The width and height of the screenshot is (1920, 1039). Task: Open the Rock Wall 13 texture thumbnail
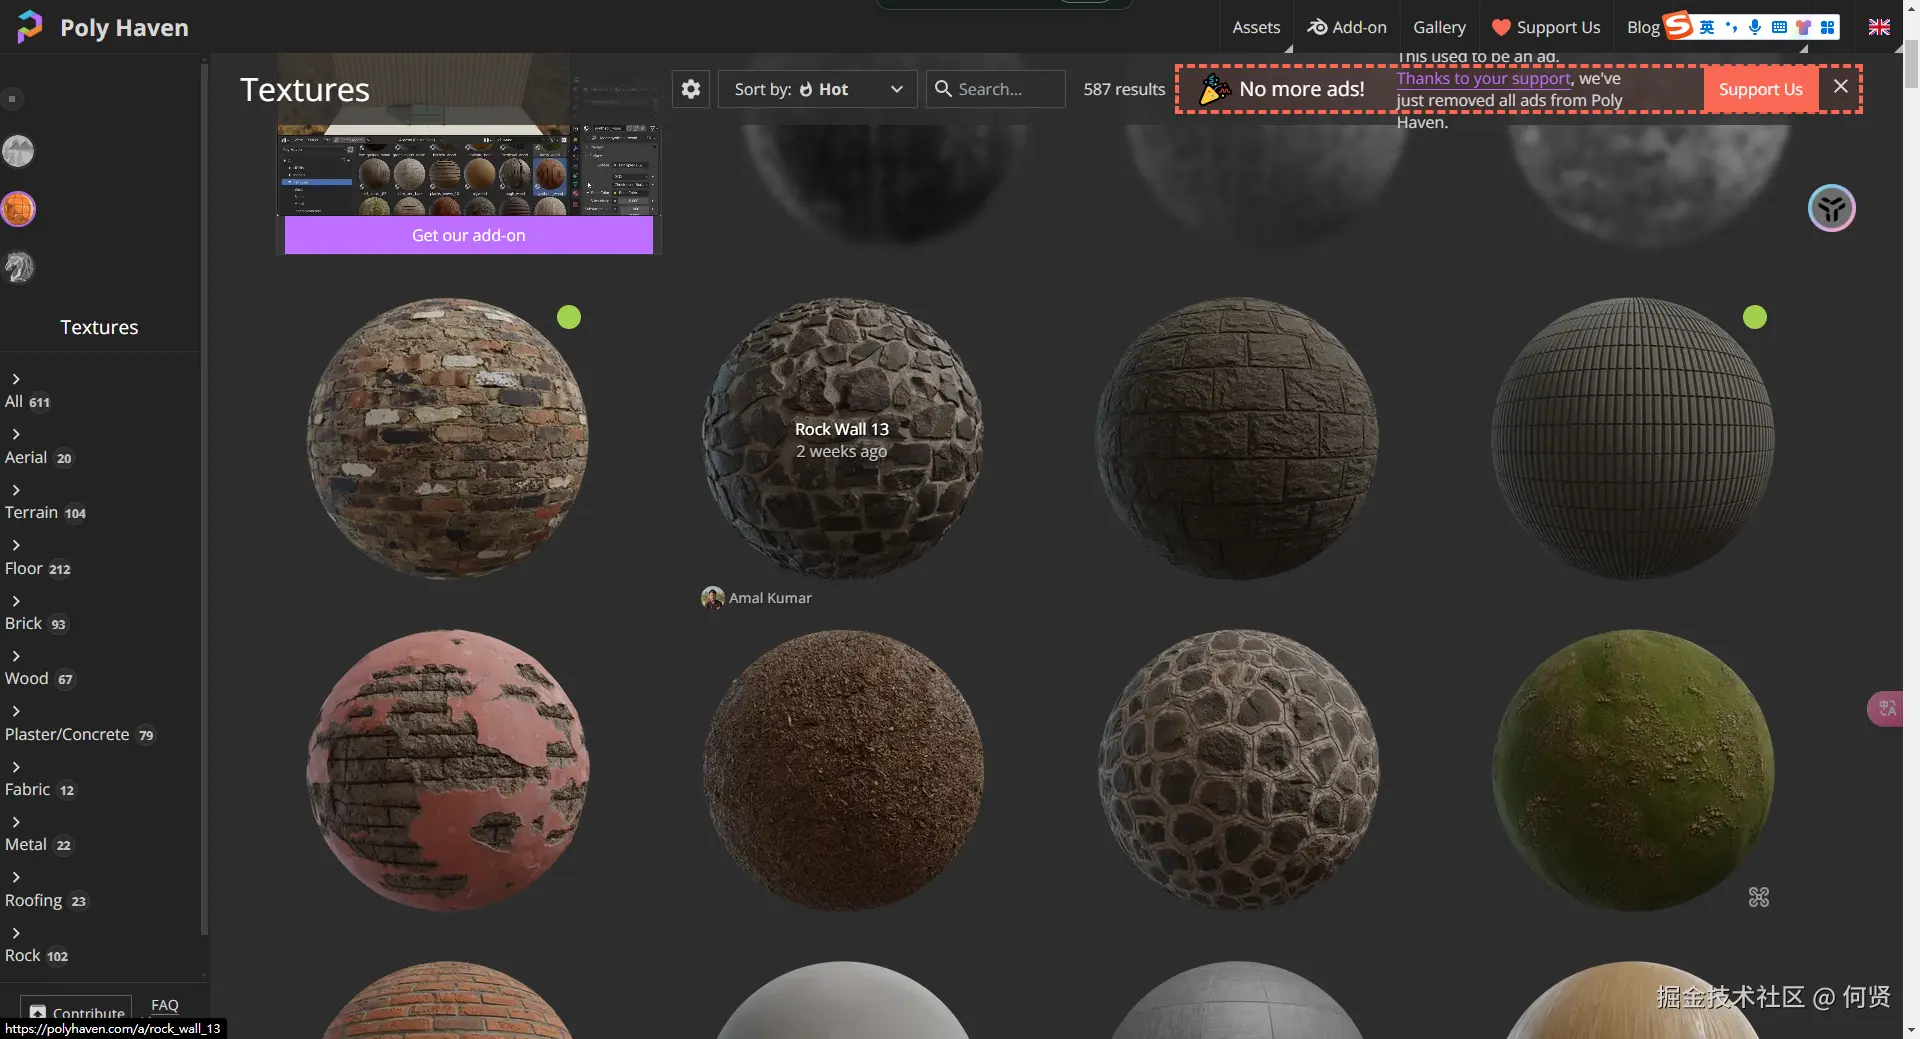point(841,437)
